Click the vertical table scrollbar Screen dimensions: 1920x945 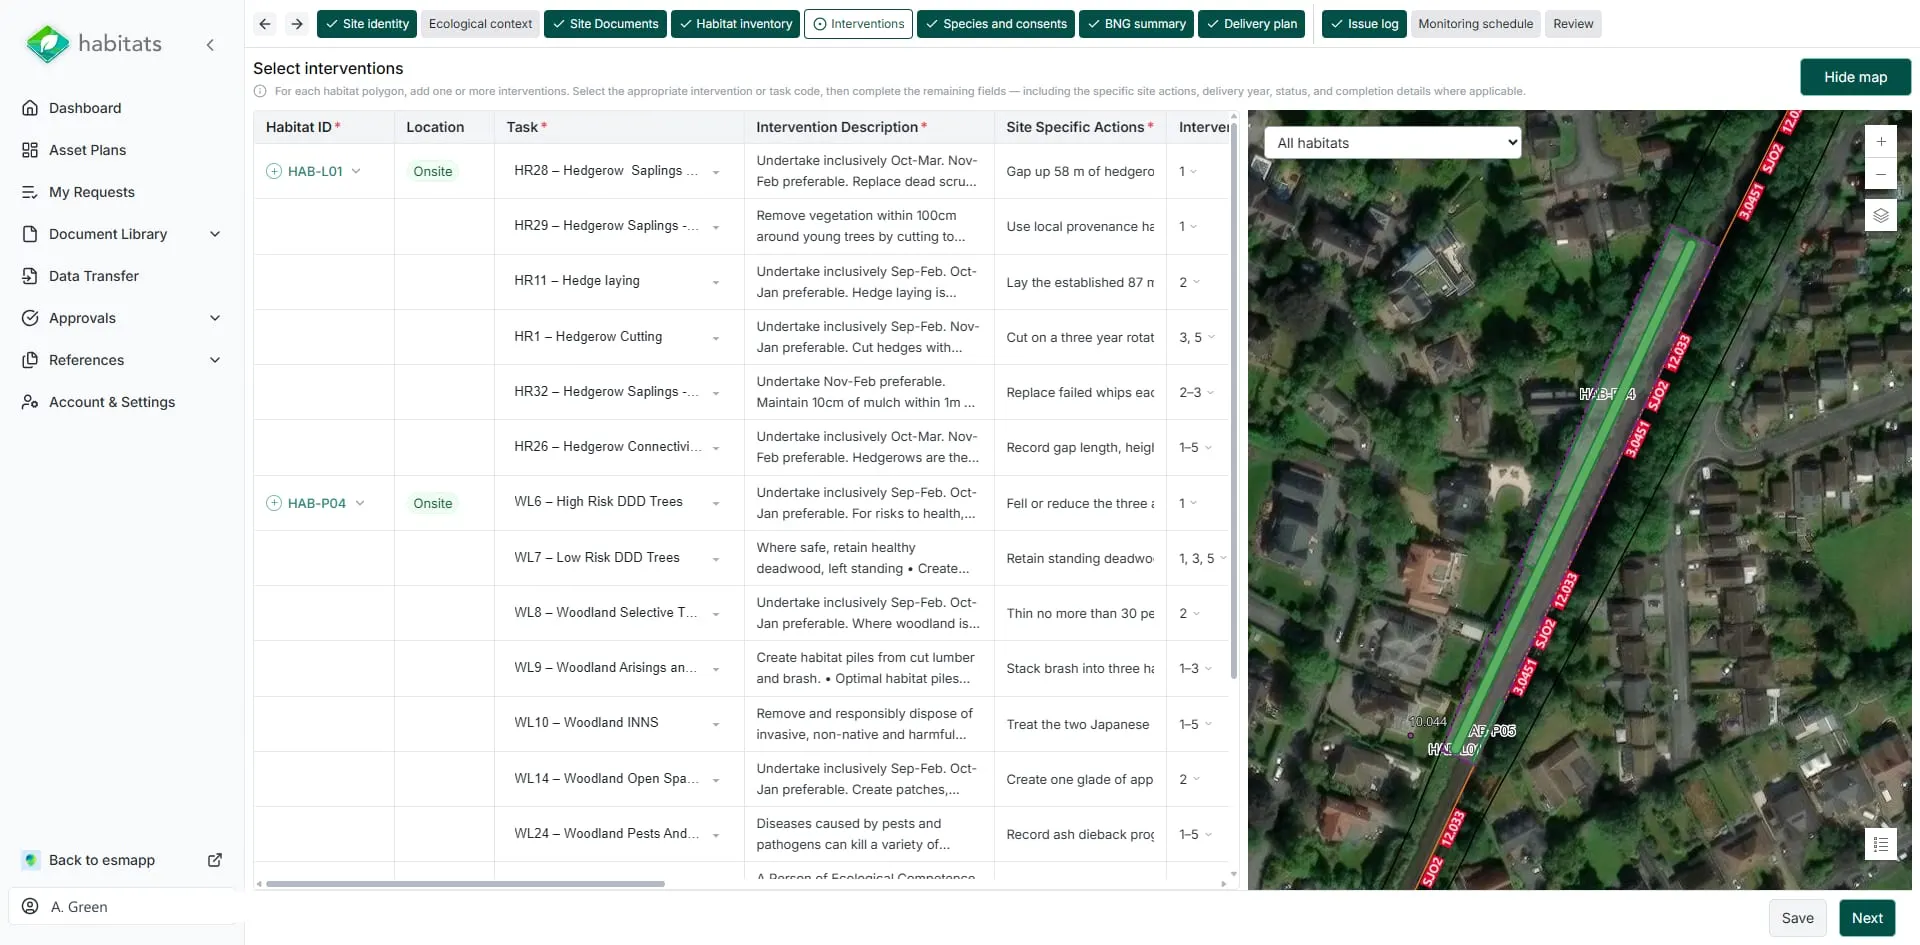[x=1234, y=400]
